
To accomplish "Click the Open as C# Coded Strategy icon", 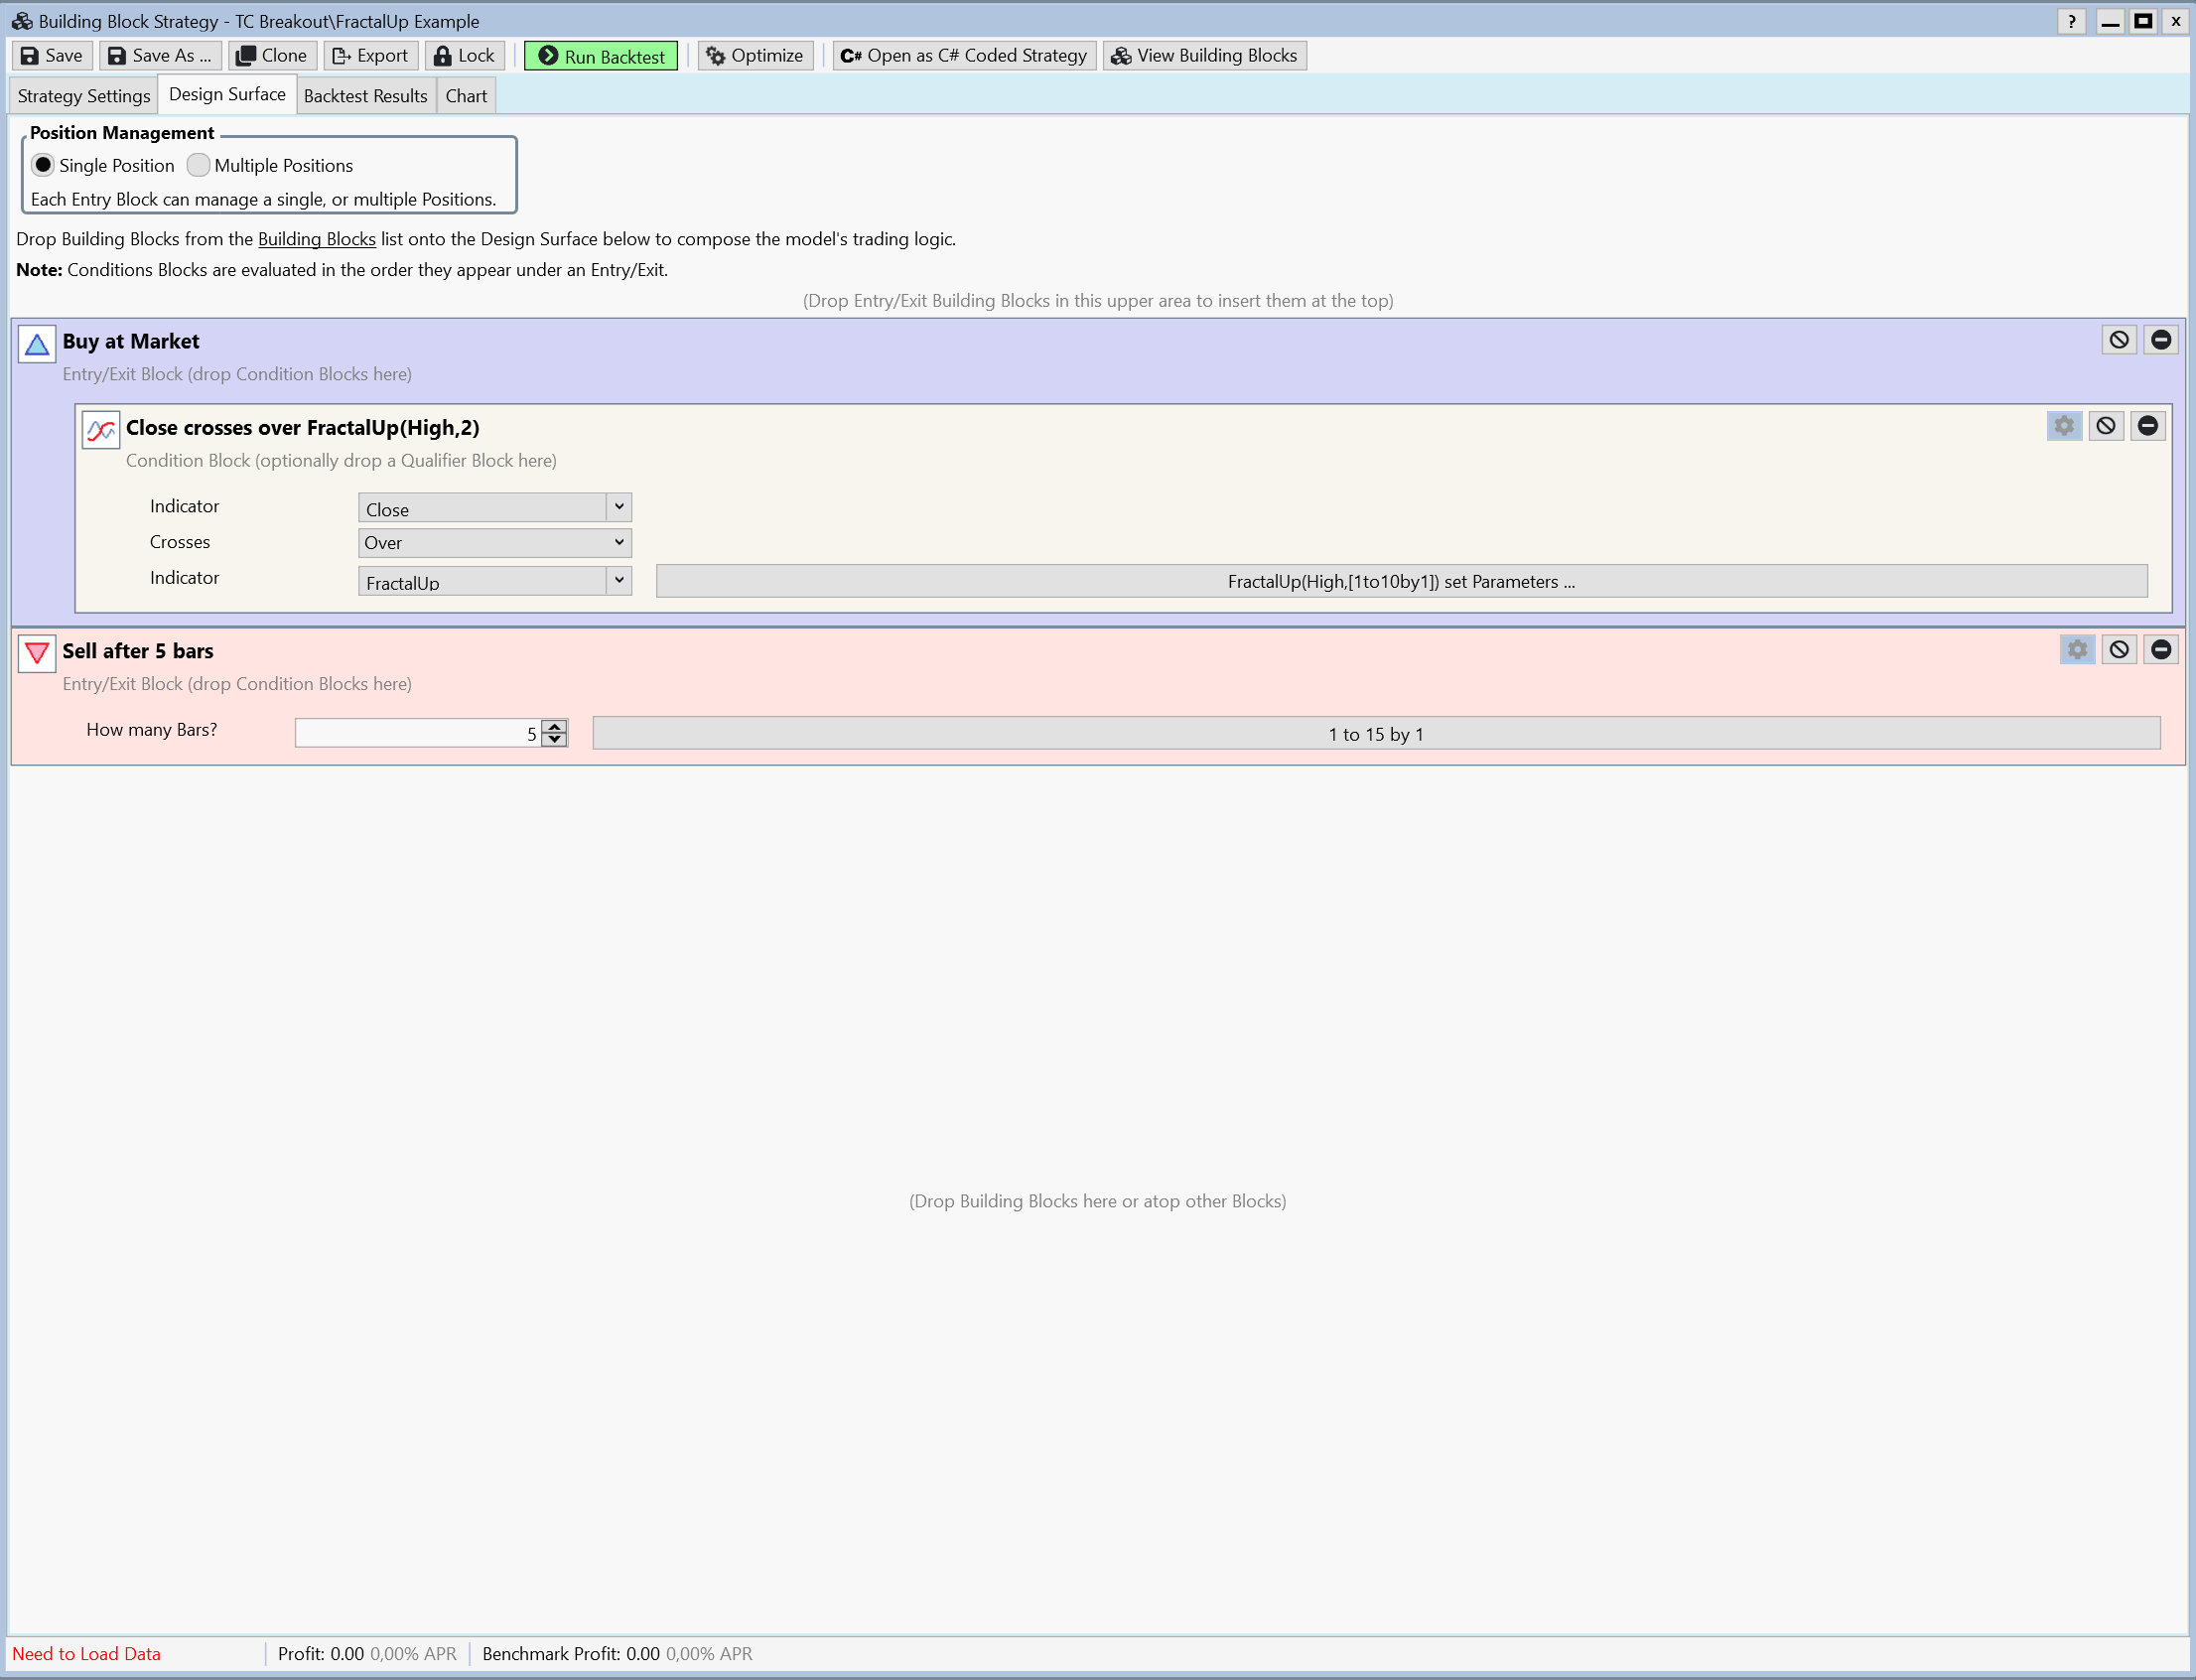I will coord(962,55).
